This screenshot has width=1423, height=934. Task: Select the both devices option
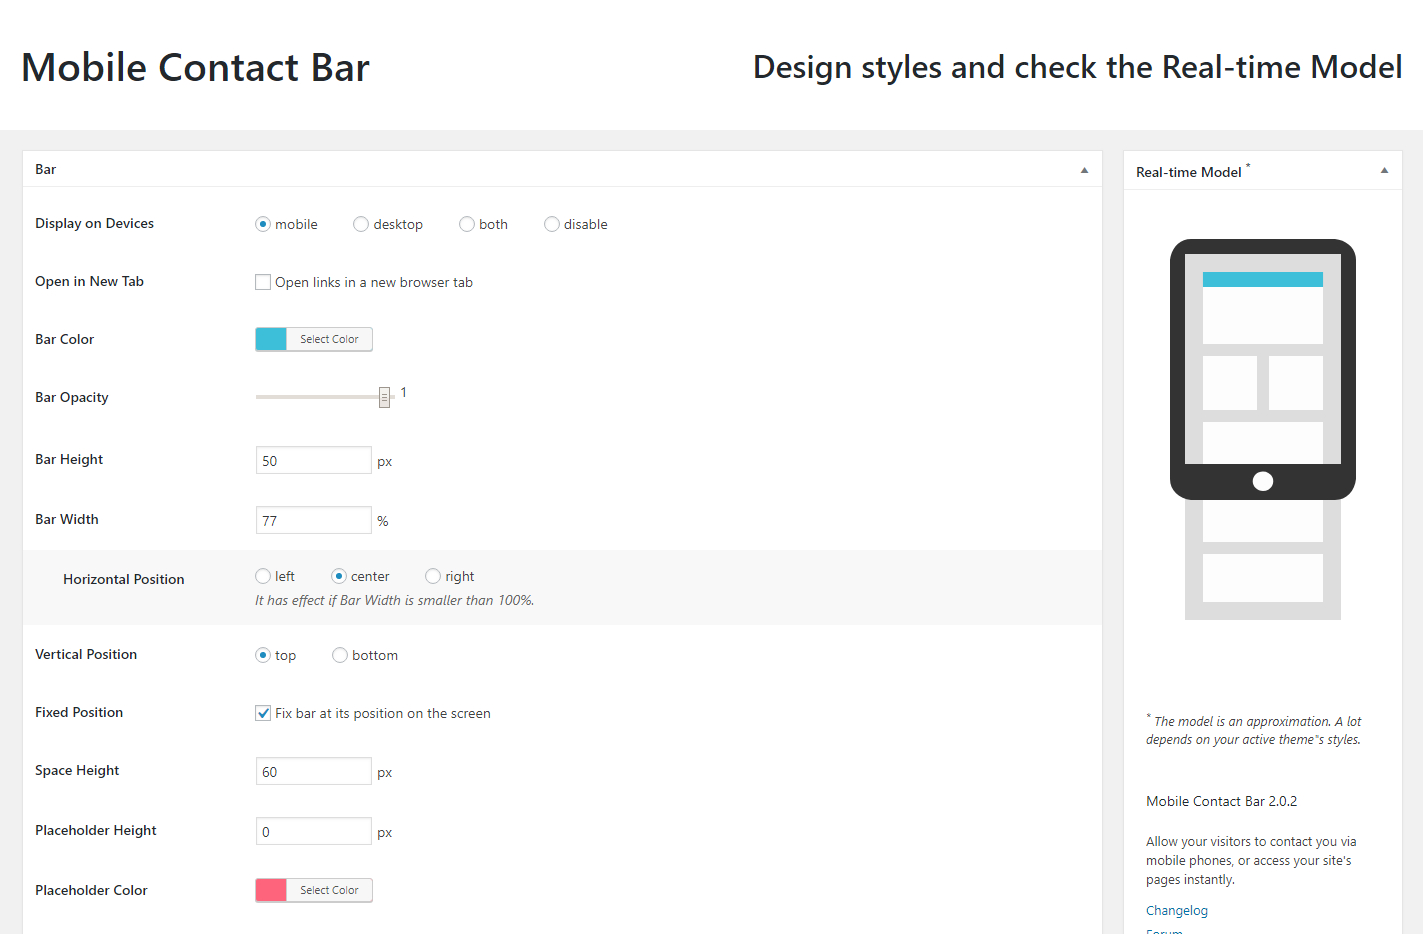point(467,224)
